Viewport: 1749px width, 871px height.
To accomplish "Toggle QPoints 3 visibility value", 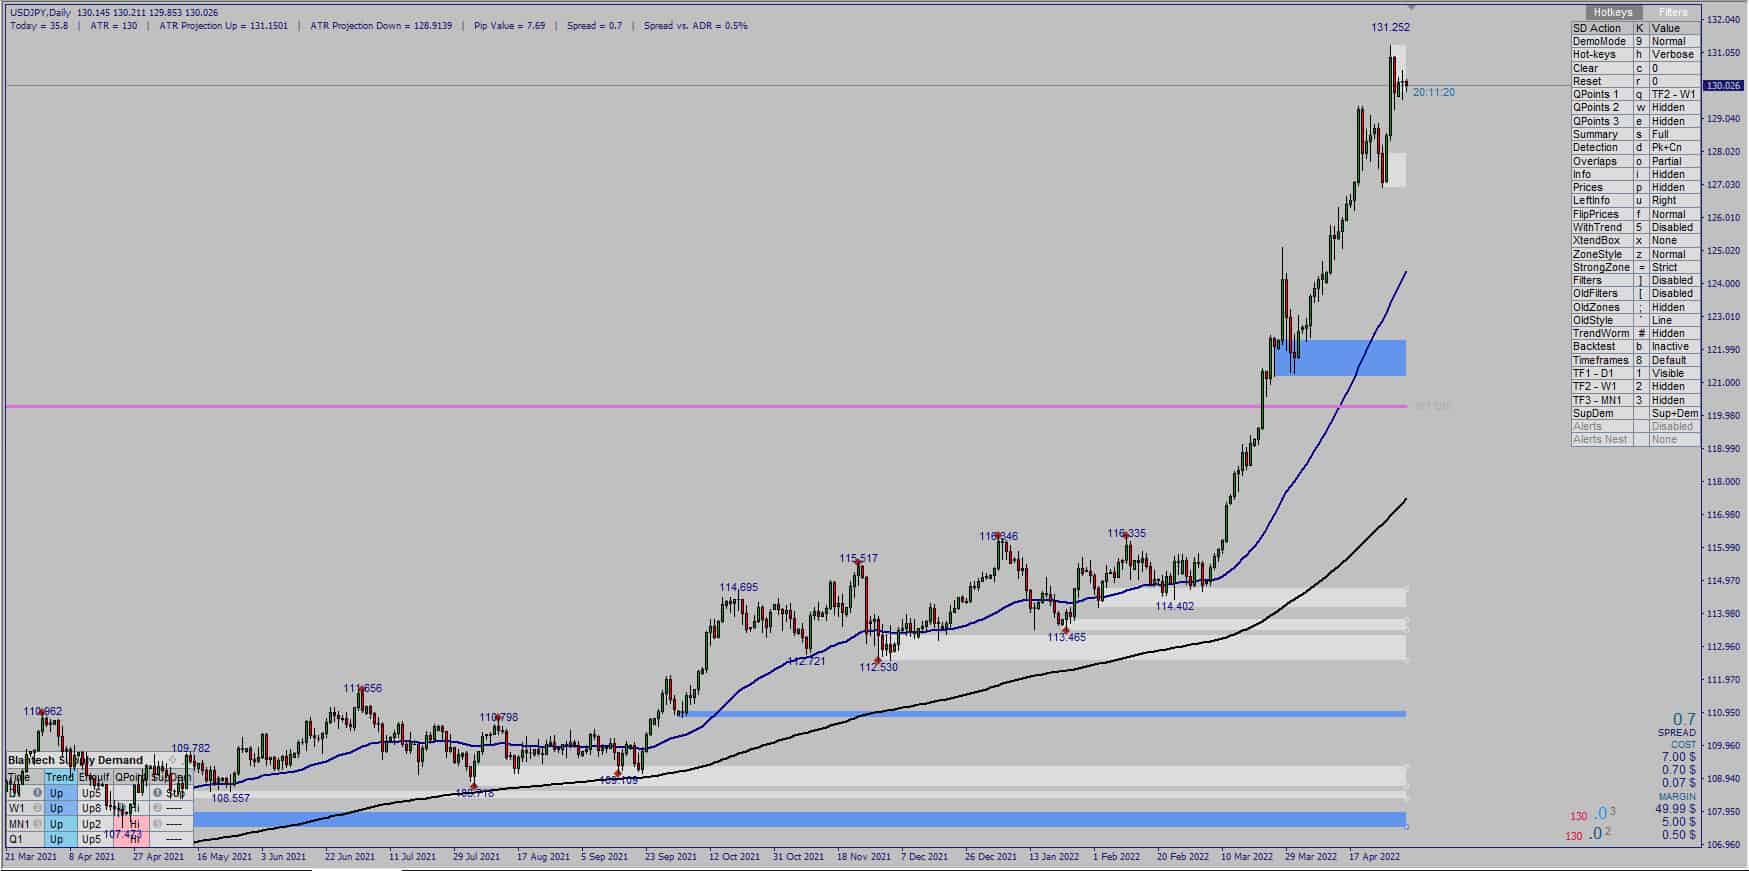I will click(1674, 121).
